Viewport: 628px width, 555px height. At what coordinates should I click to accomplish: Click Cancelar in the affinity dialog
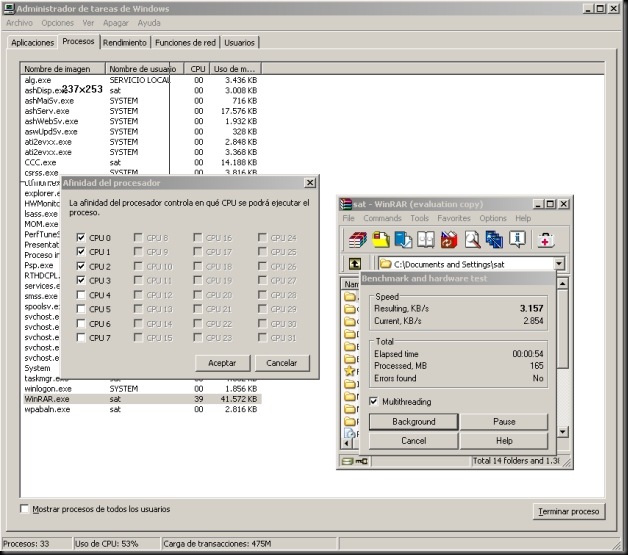(282, 363)
